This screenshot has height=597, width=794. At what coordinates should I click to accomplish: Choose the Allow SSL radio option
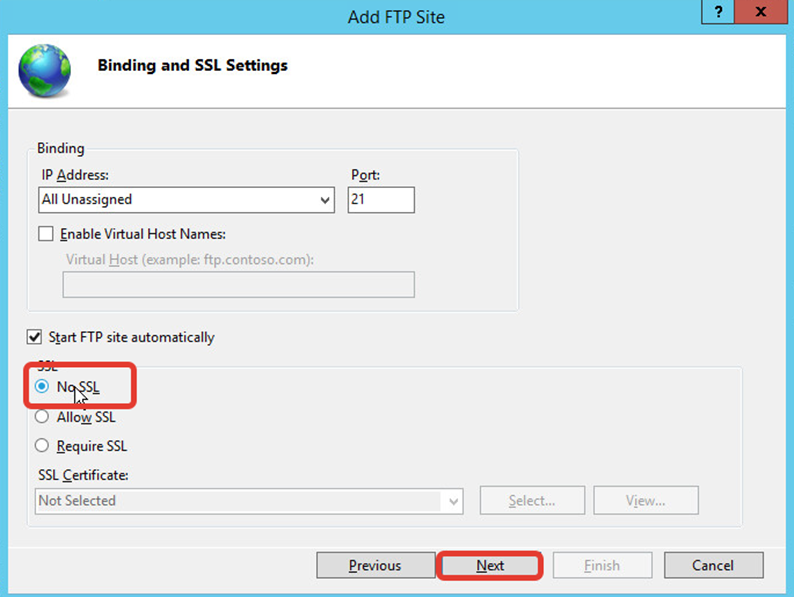tap(42, 417)
